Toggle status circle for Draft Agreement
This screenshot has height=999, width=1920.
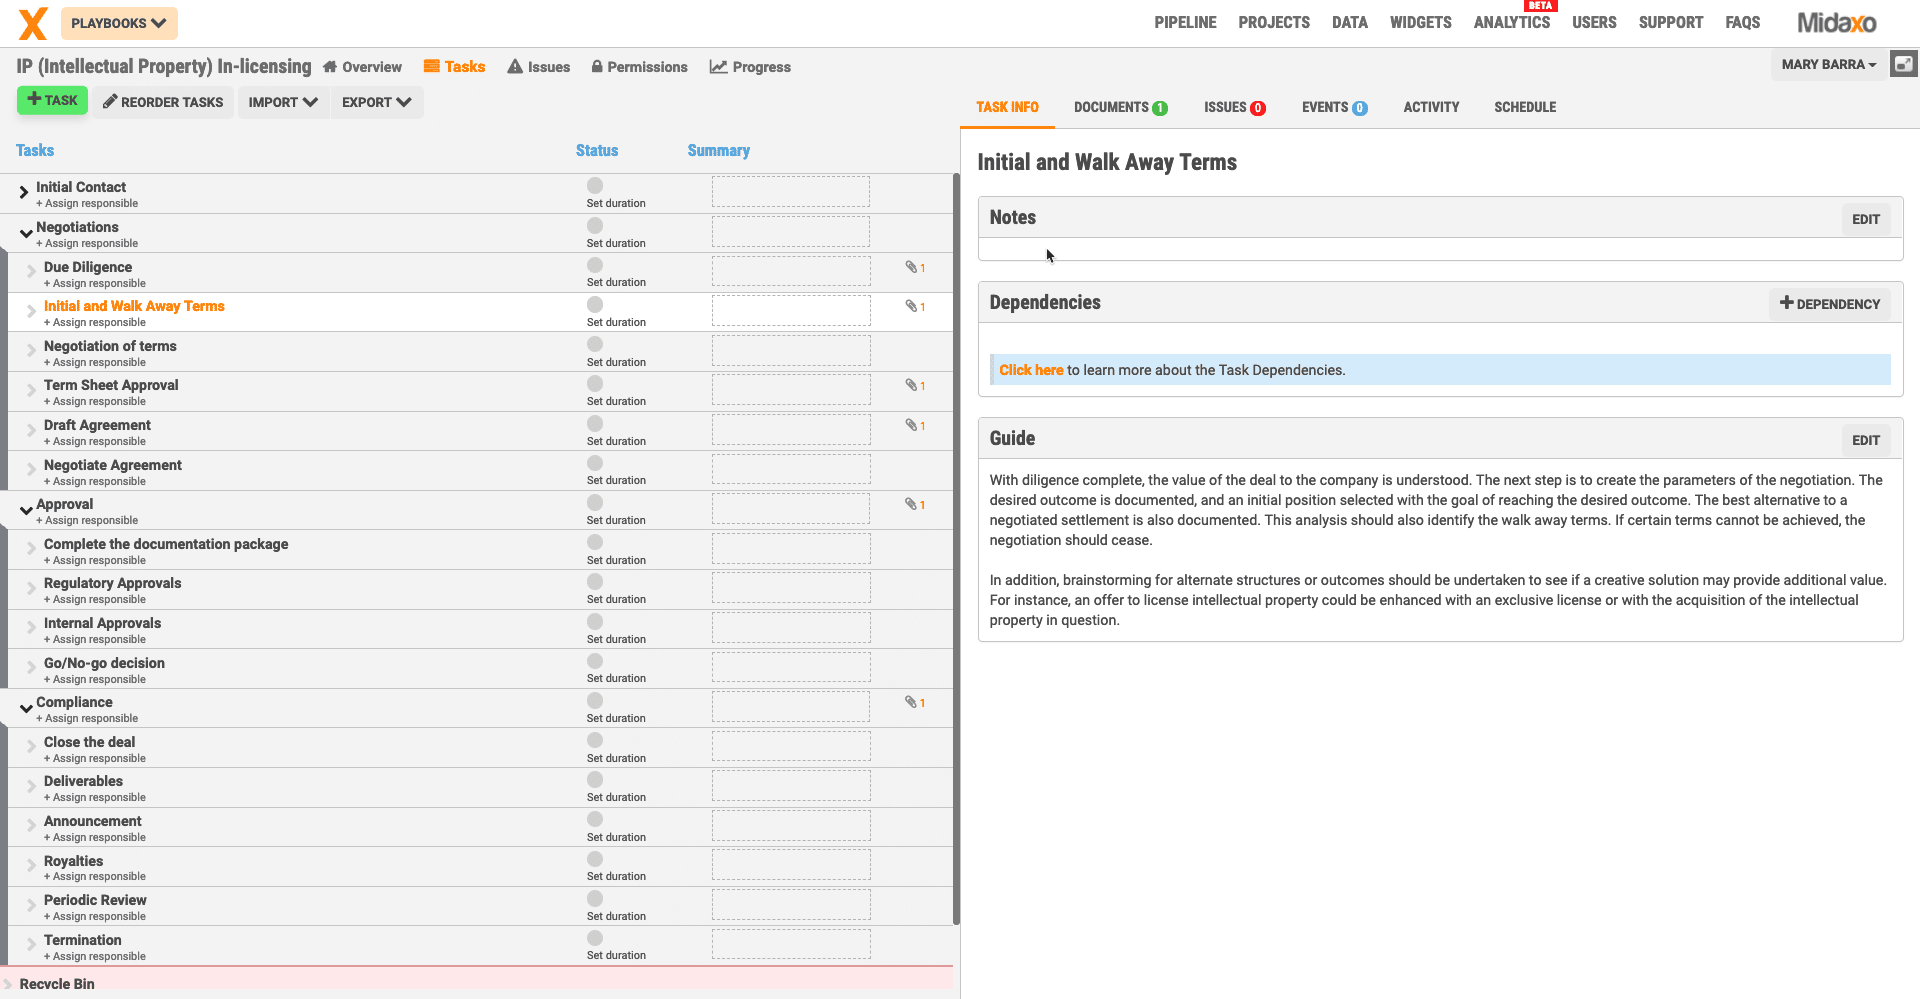coord(595,423)
